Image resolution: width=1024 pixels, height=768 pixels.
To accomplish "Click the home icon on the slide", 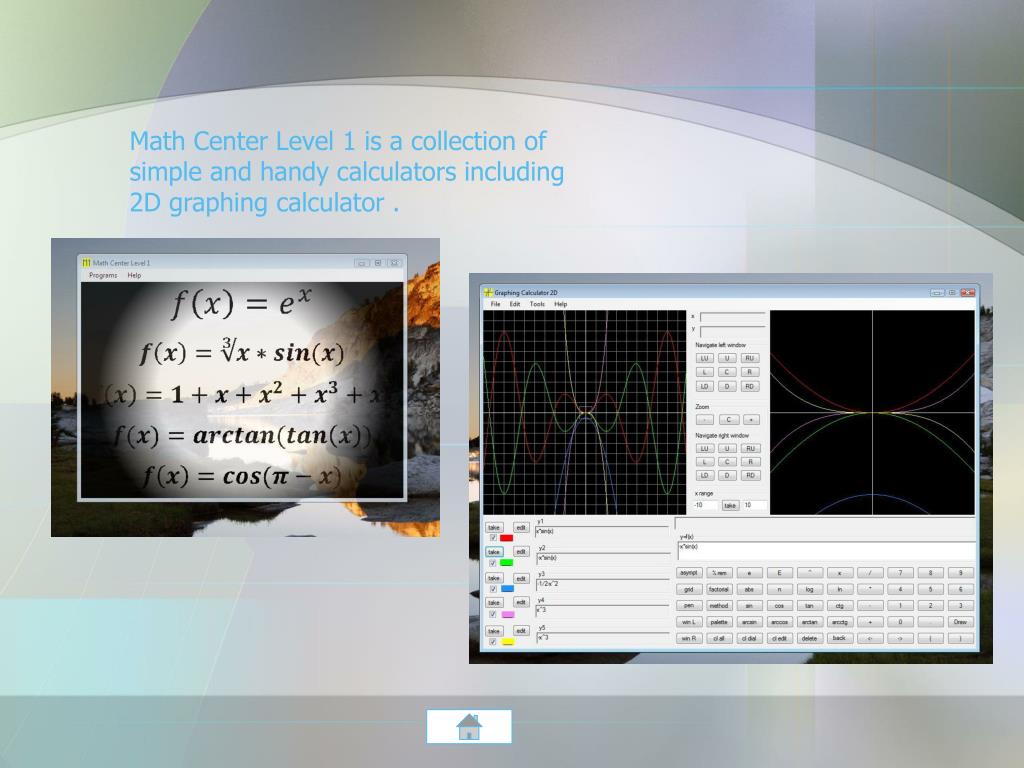I will pyautogui.click(x=469, y=726).
